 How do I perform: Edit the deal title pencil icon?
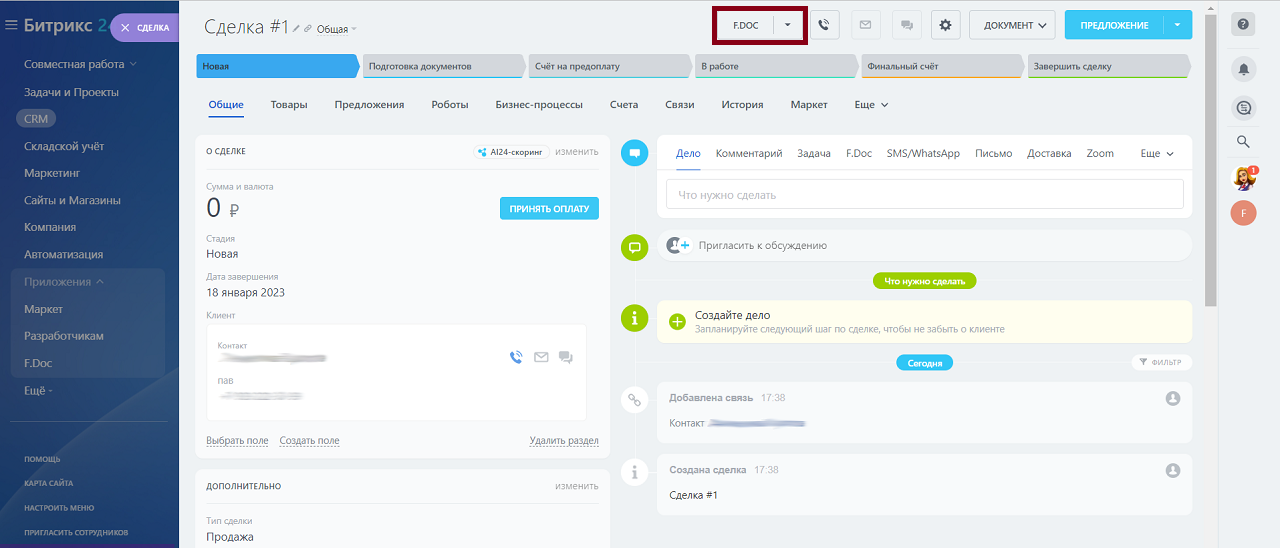(x=297, y=29)
